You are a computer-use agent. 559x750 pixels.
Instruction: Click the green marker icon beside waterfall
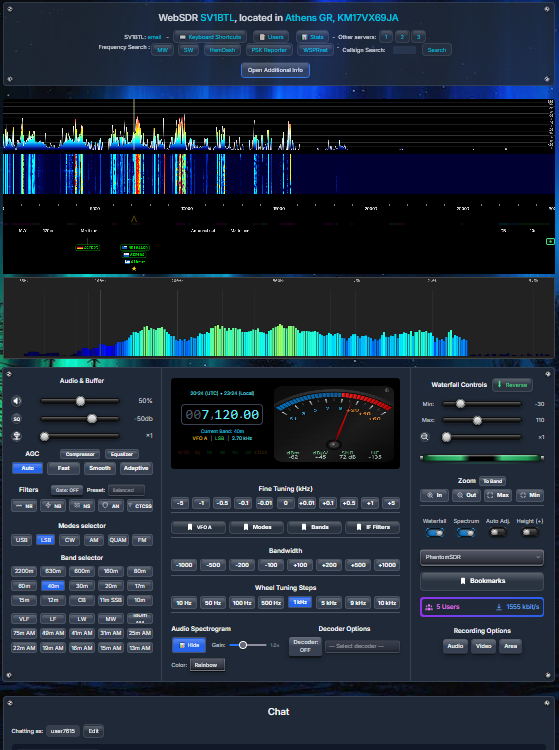click(x=550, y=242)
